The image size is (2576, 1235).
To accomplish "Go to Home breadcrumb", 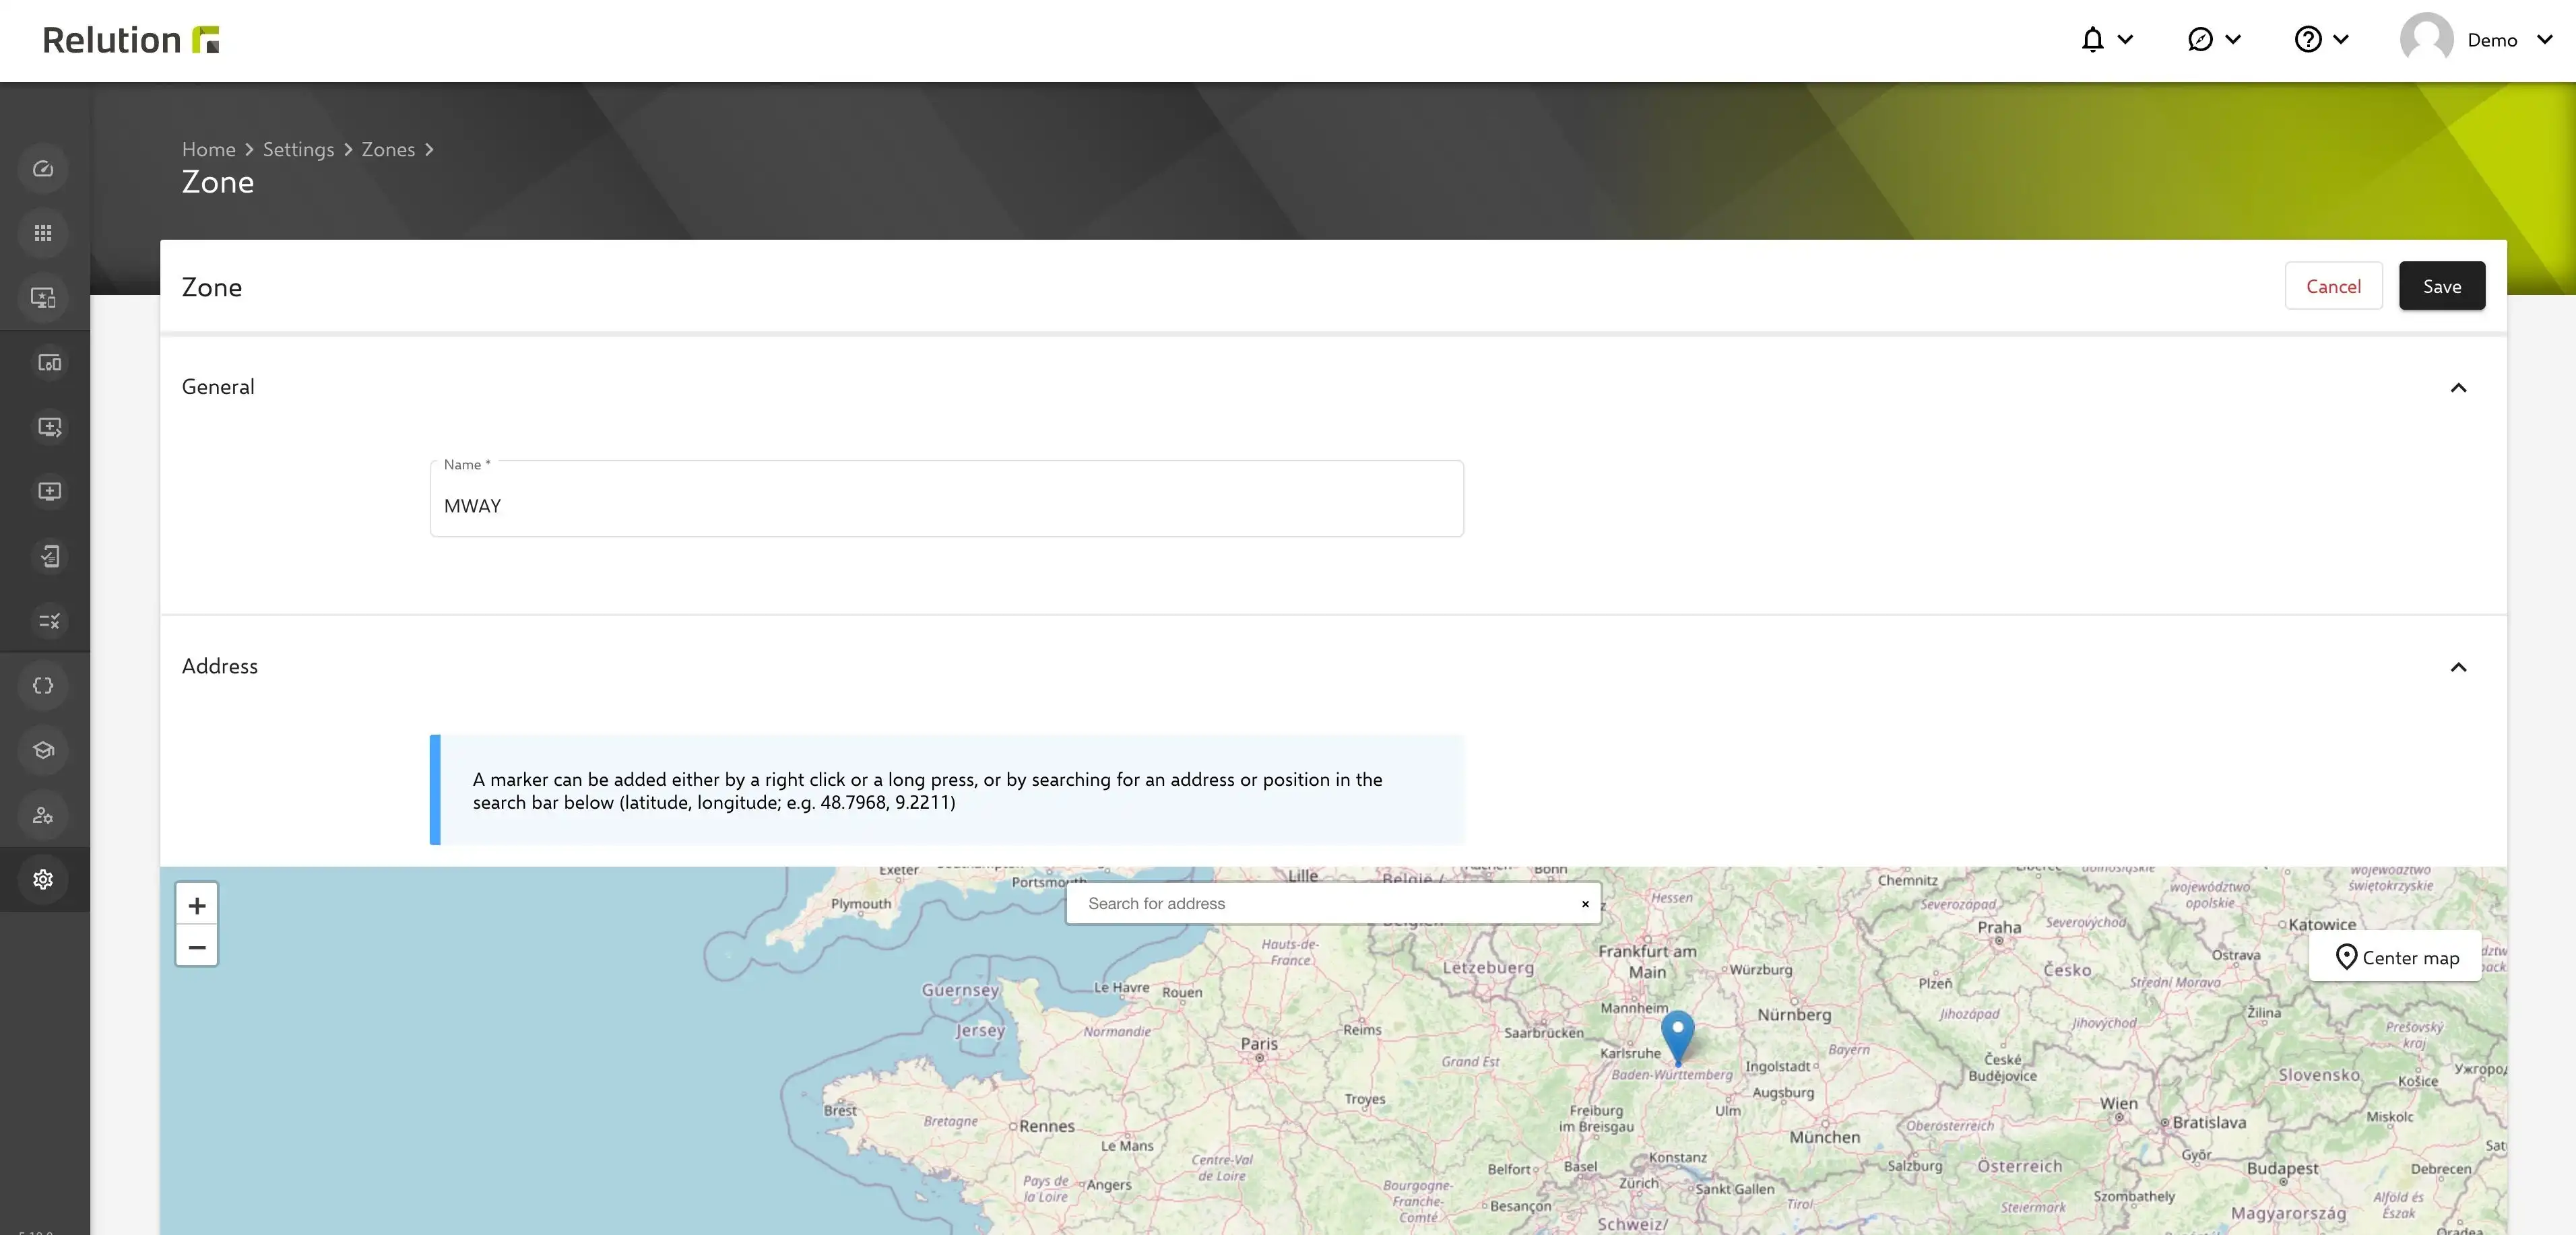I will [x=209, y=149].
